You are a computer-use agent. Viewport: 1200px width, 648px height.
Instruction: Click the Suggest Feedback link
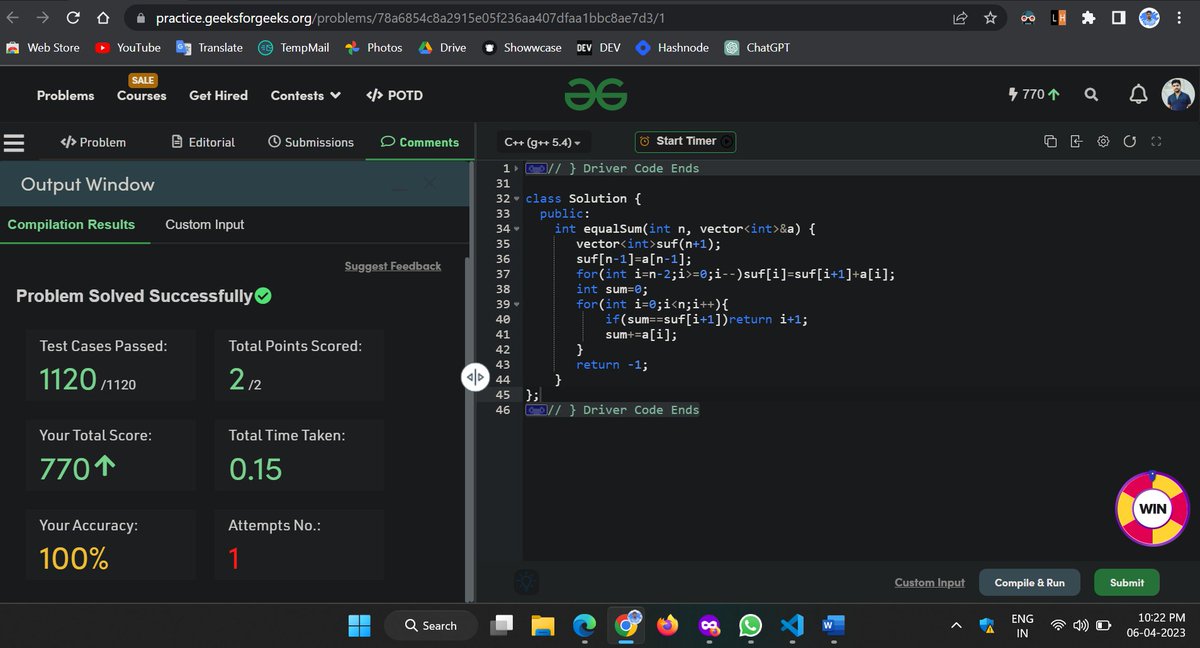pos(393,266)
